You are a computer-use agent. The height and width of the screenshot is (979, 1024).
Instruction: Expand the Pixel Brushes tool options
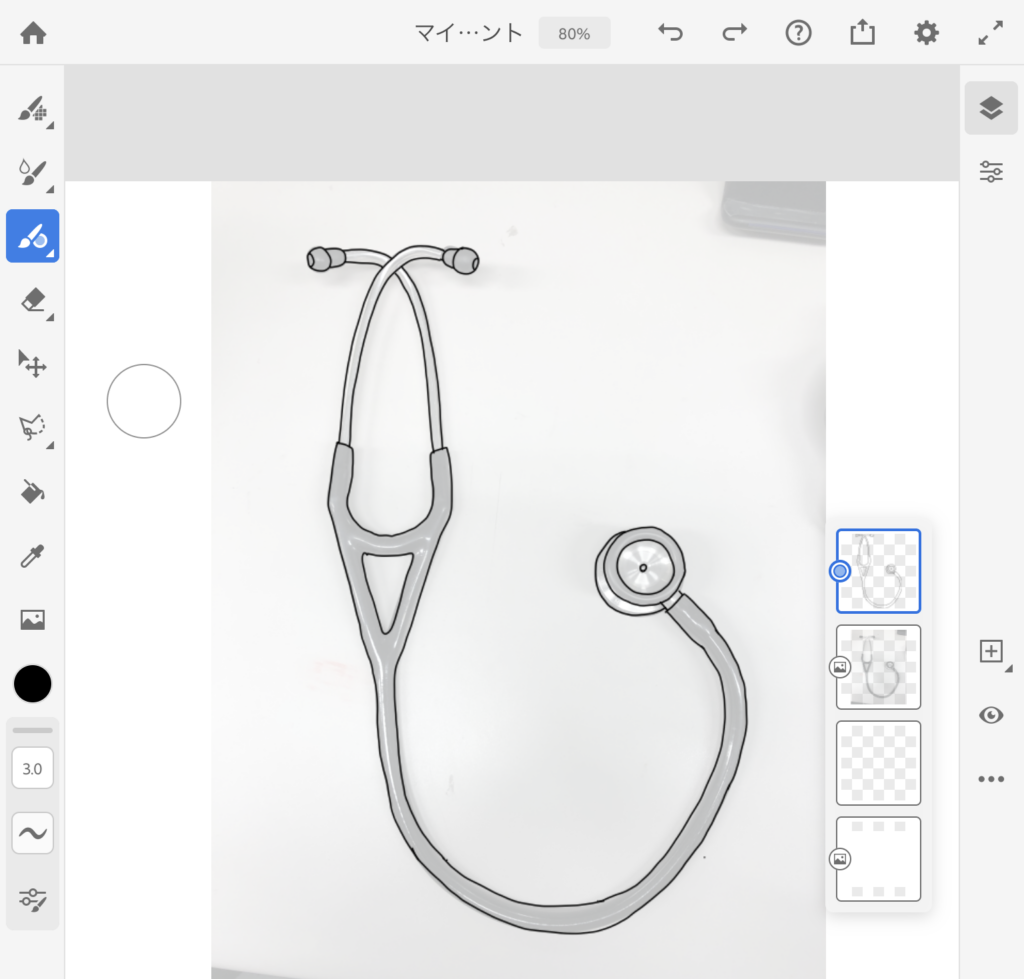click(50, 125)
